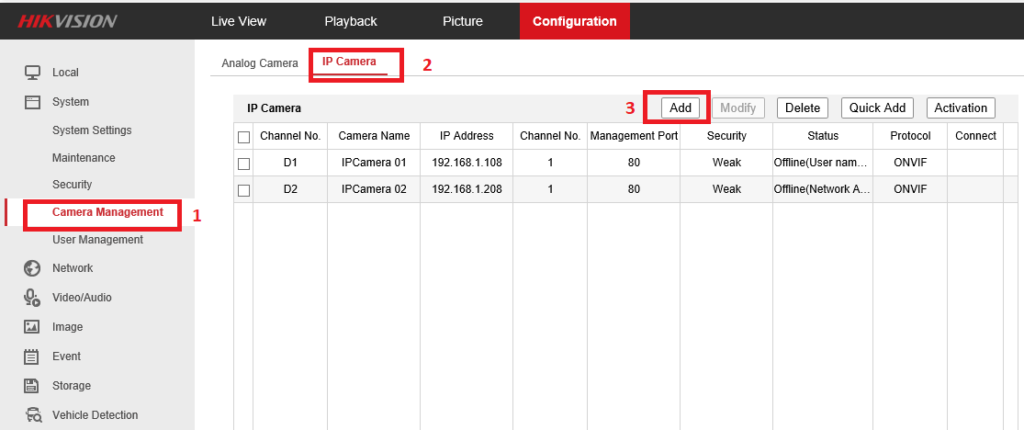The width and height of the screenshot is (1024, 430).
Task: Click the Local monitor icon in sidebar
Action: pyautogui.click(x=32, y=72)
